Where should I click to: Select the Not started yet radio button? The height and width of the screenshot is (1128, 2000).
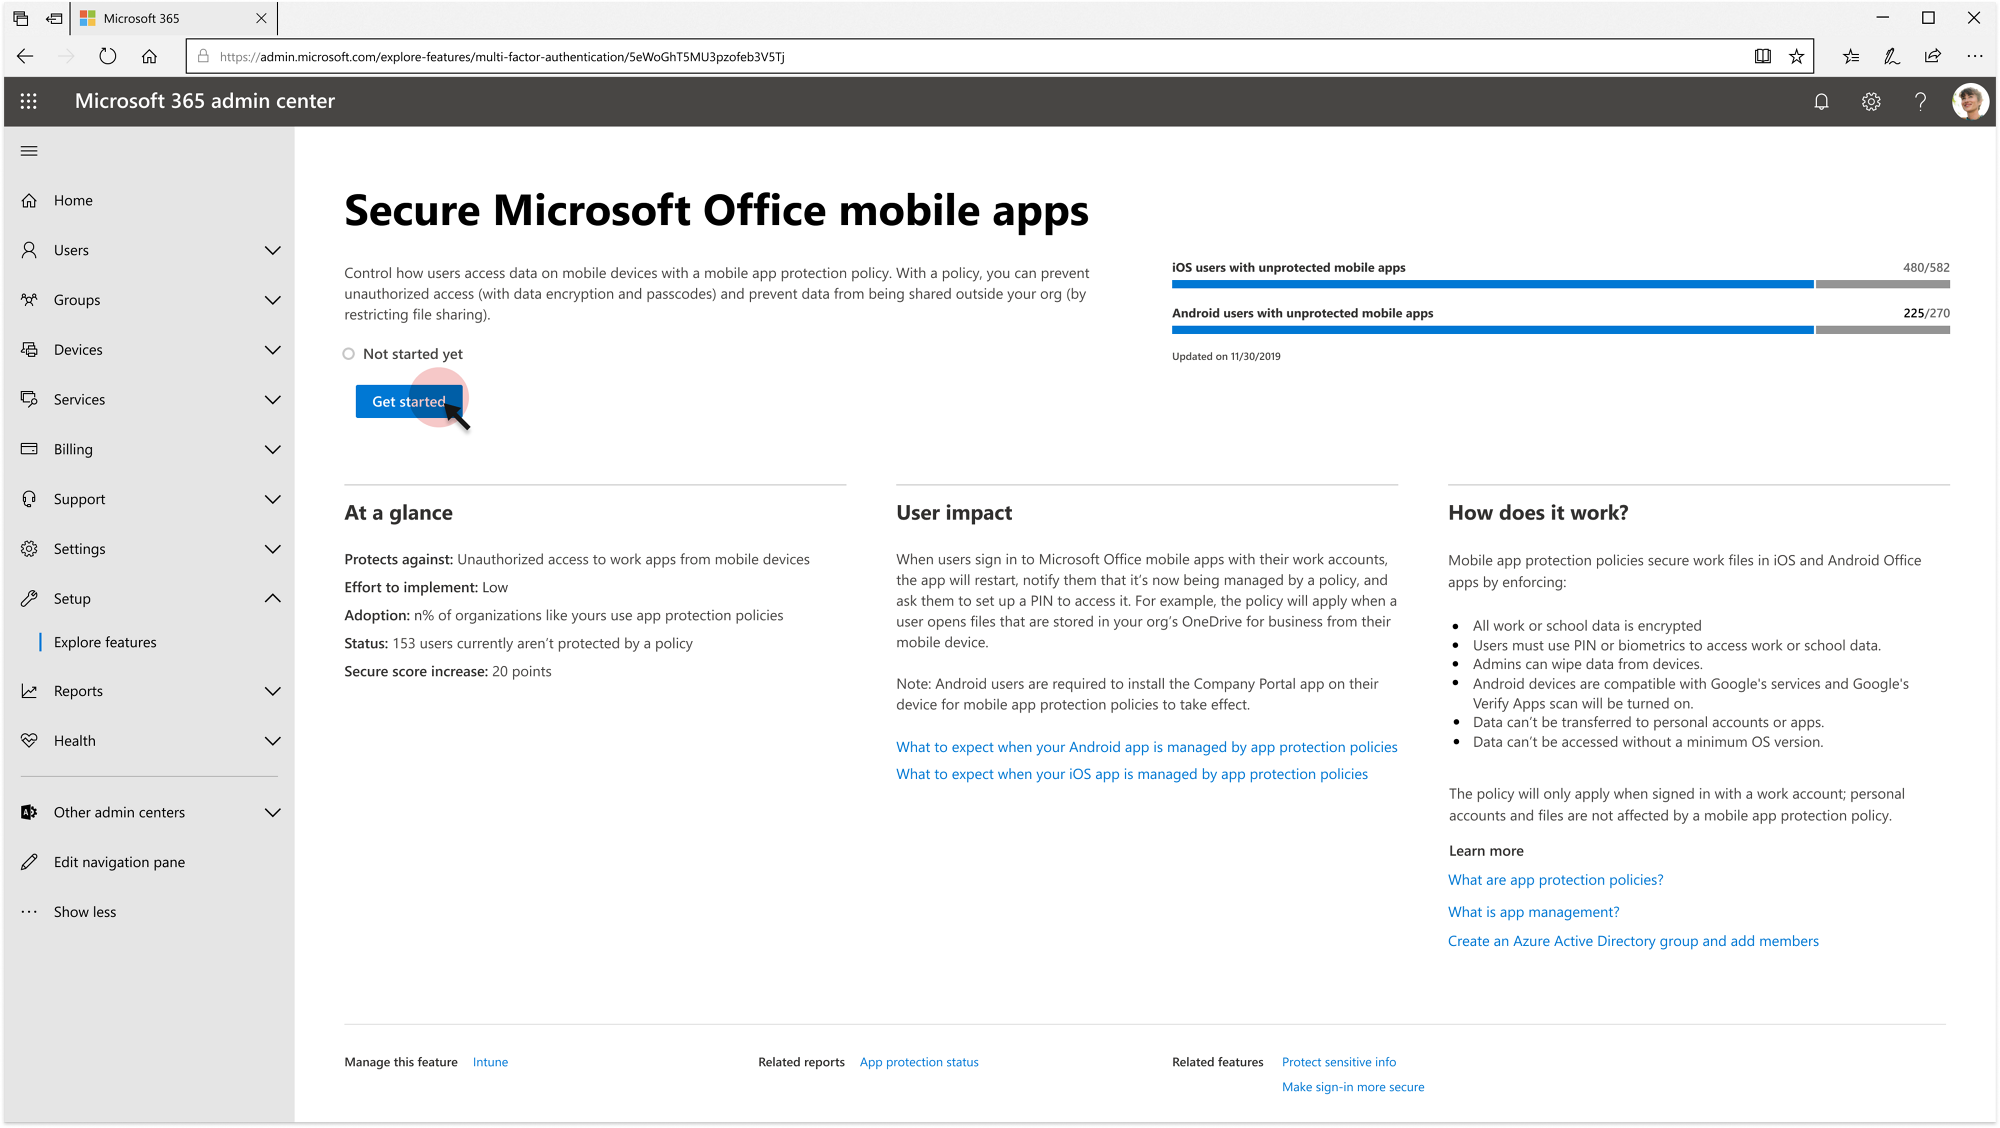point(348,353)
